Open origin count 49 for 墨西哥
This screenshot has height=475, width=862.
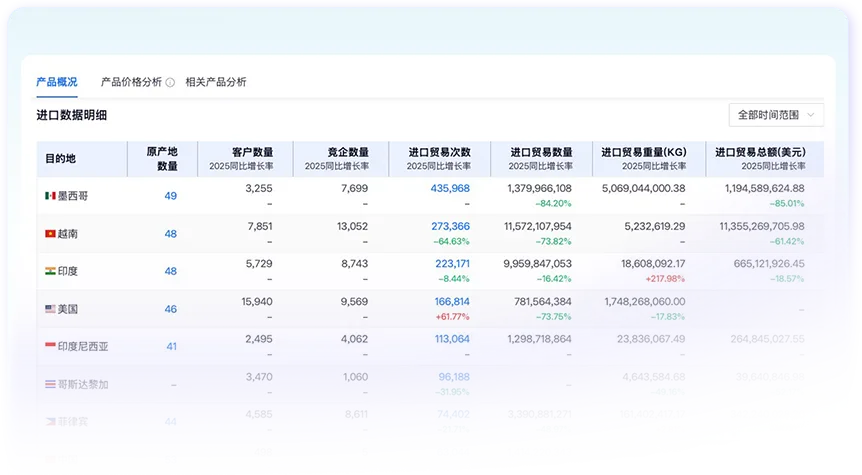[170, 196]
